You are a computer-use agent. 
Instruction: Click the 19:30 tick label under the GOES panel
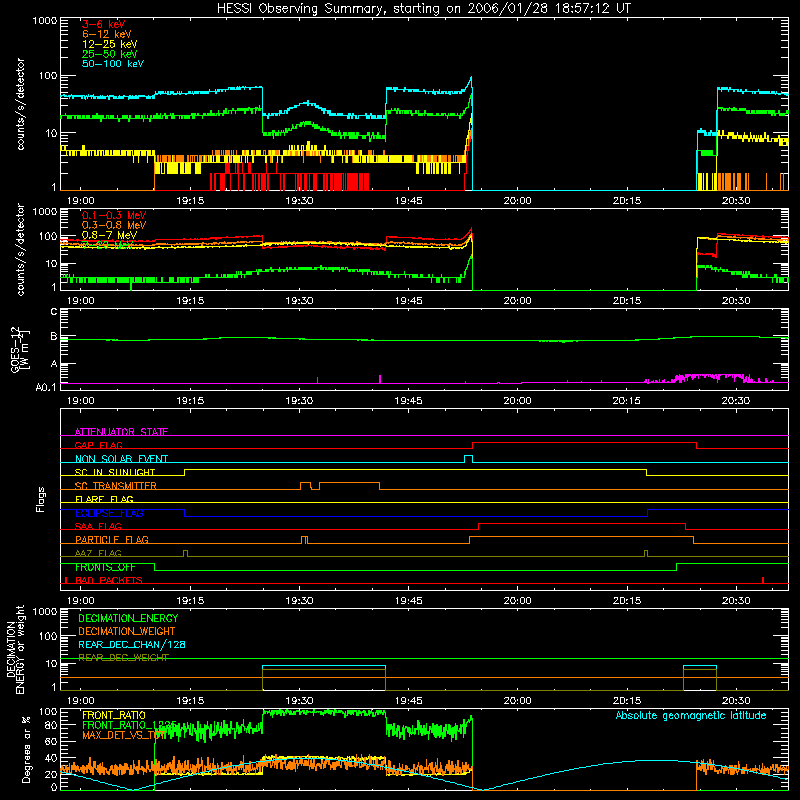[x=299, y=401]
